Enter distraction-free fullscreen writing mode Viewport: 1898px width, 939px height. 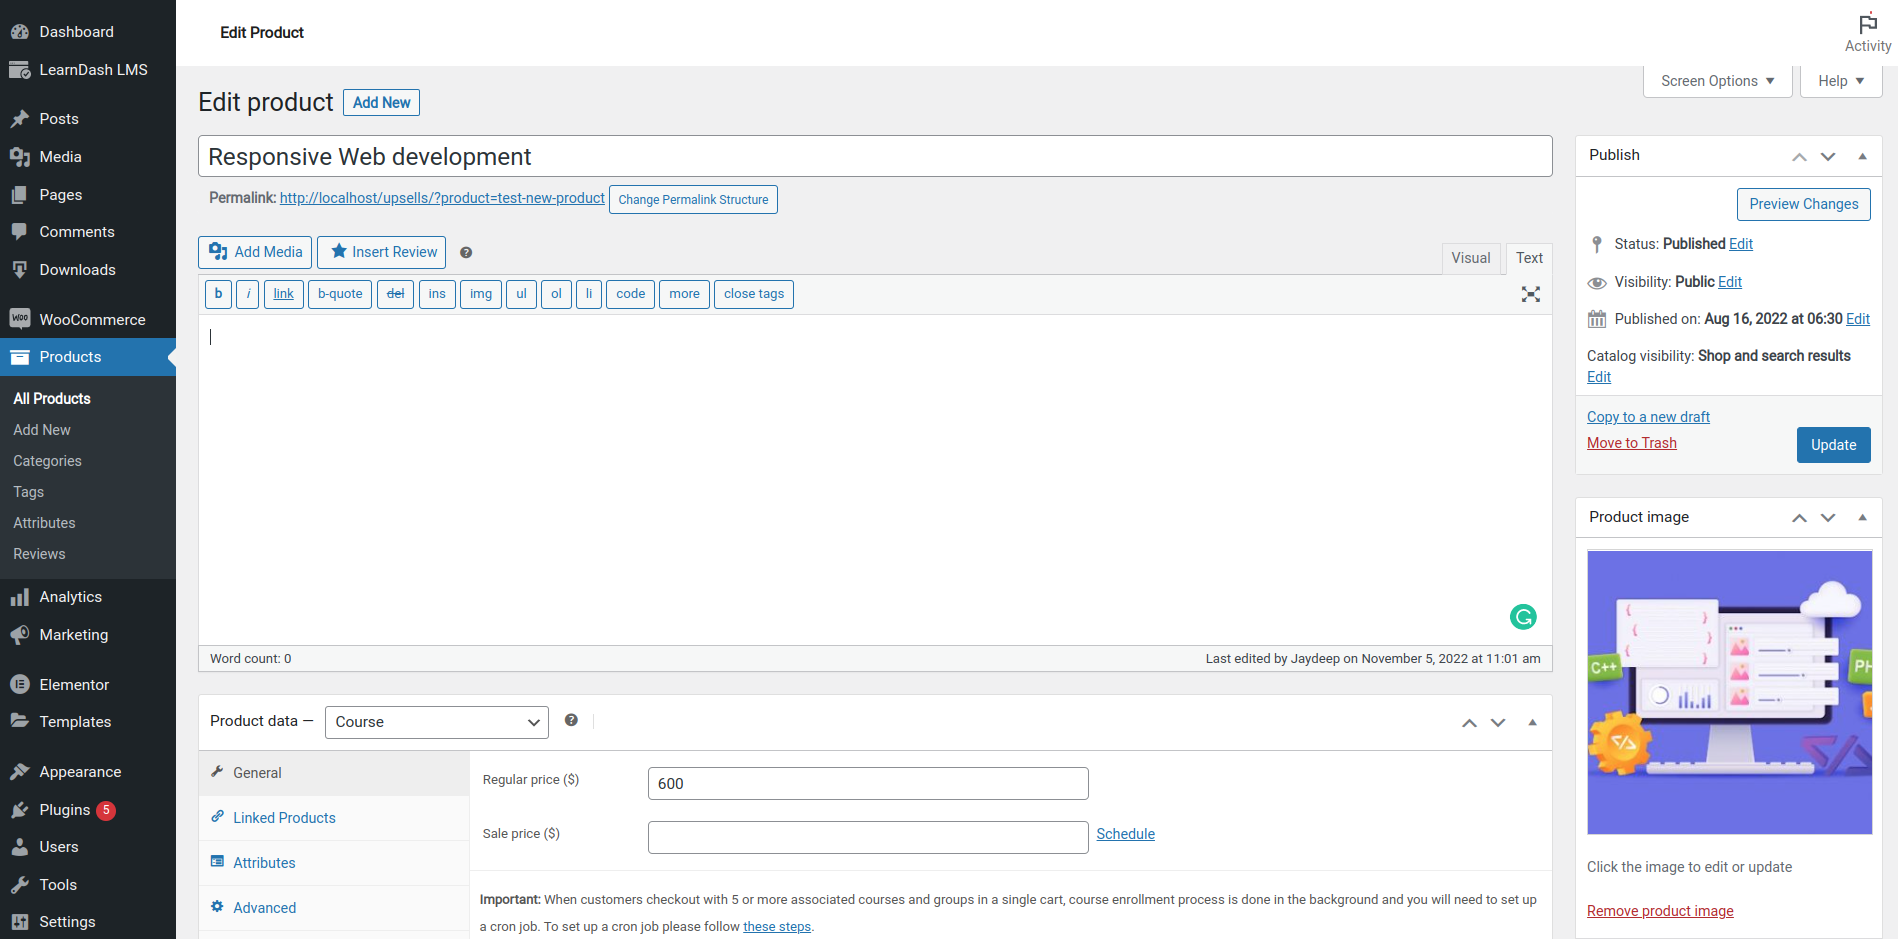(1530, 294)
